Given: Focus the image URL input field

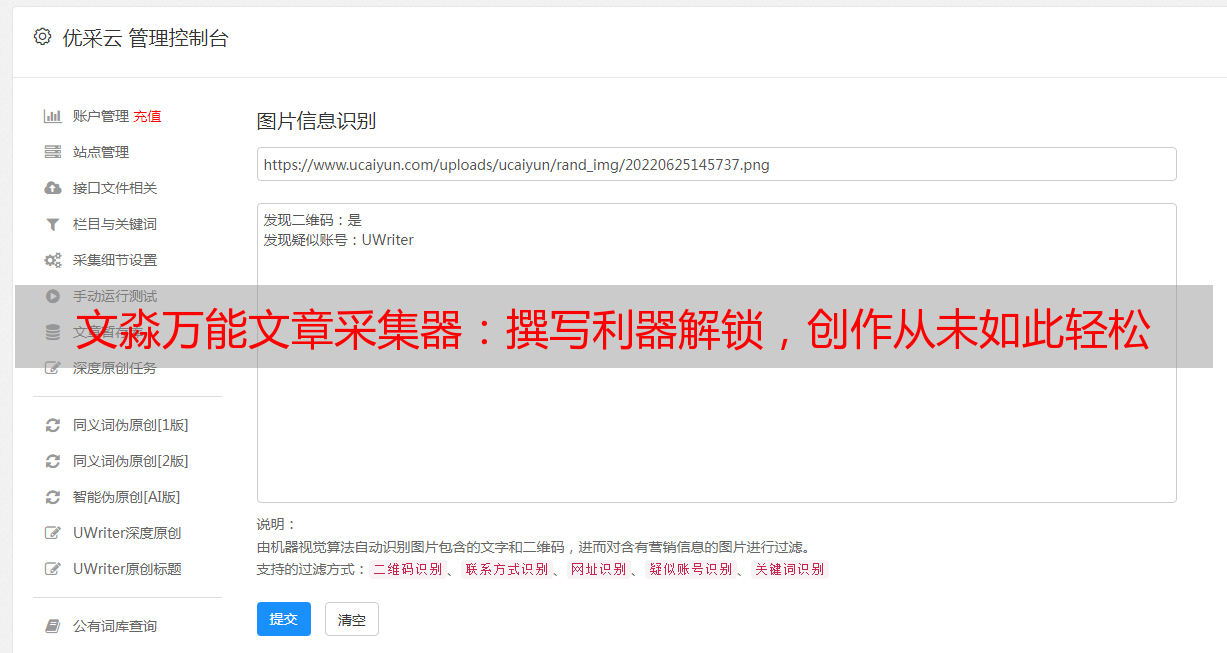Looking at the screenshot, I should pyautogui.click(x=716, y=164).
